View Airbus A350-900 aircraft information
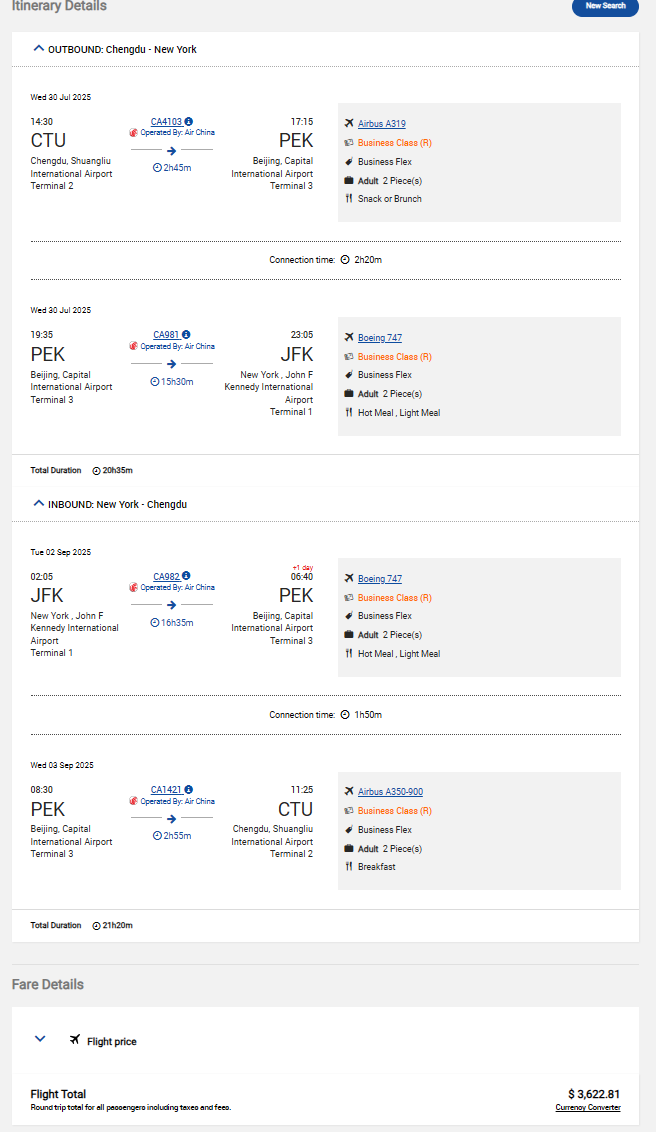 tap(390, 792)
